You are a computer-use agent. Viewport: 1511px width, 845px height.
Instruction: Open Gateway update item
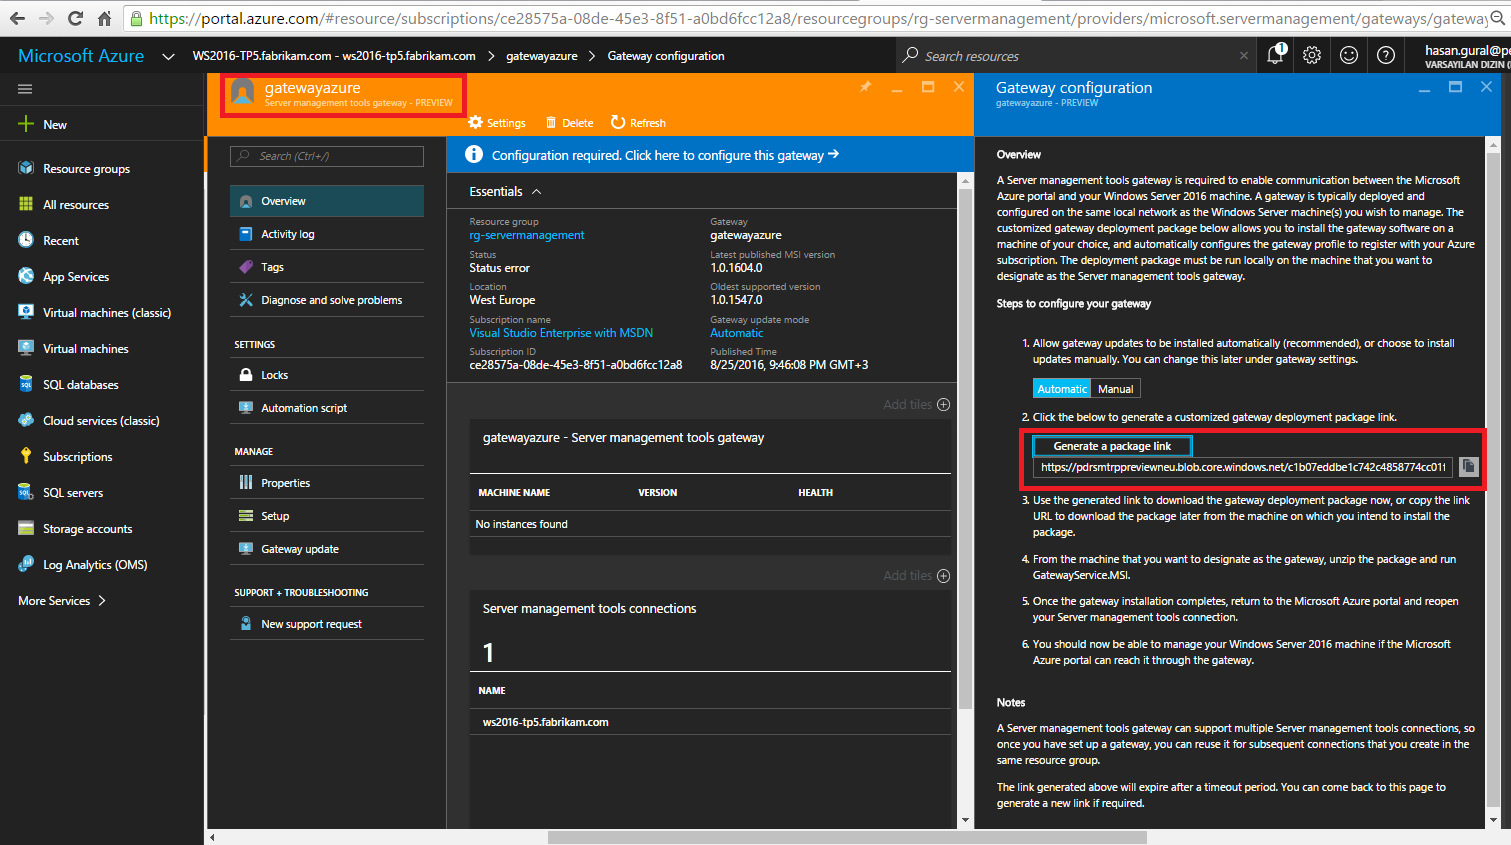pos(327,549)
